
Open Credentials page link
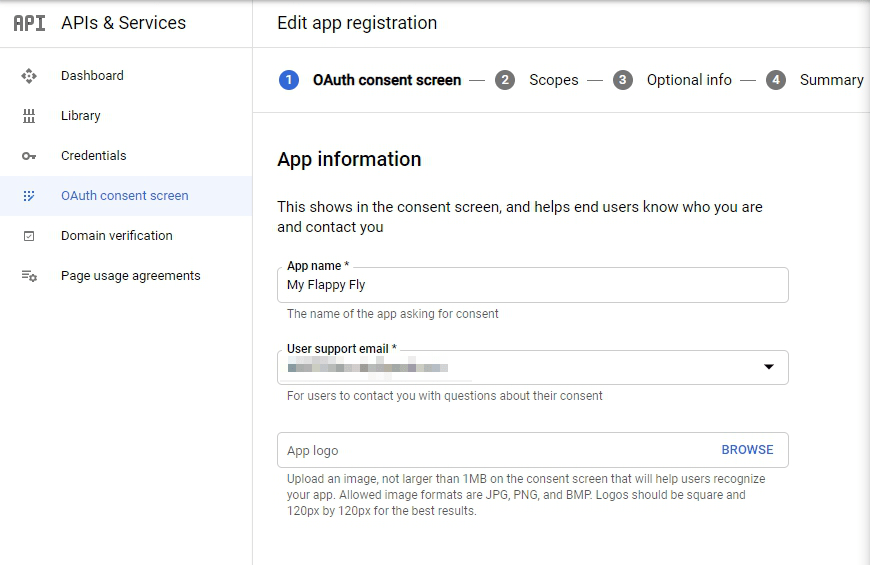tap(93, 156)
